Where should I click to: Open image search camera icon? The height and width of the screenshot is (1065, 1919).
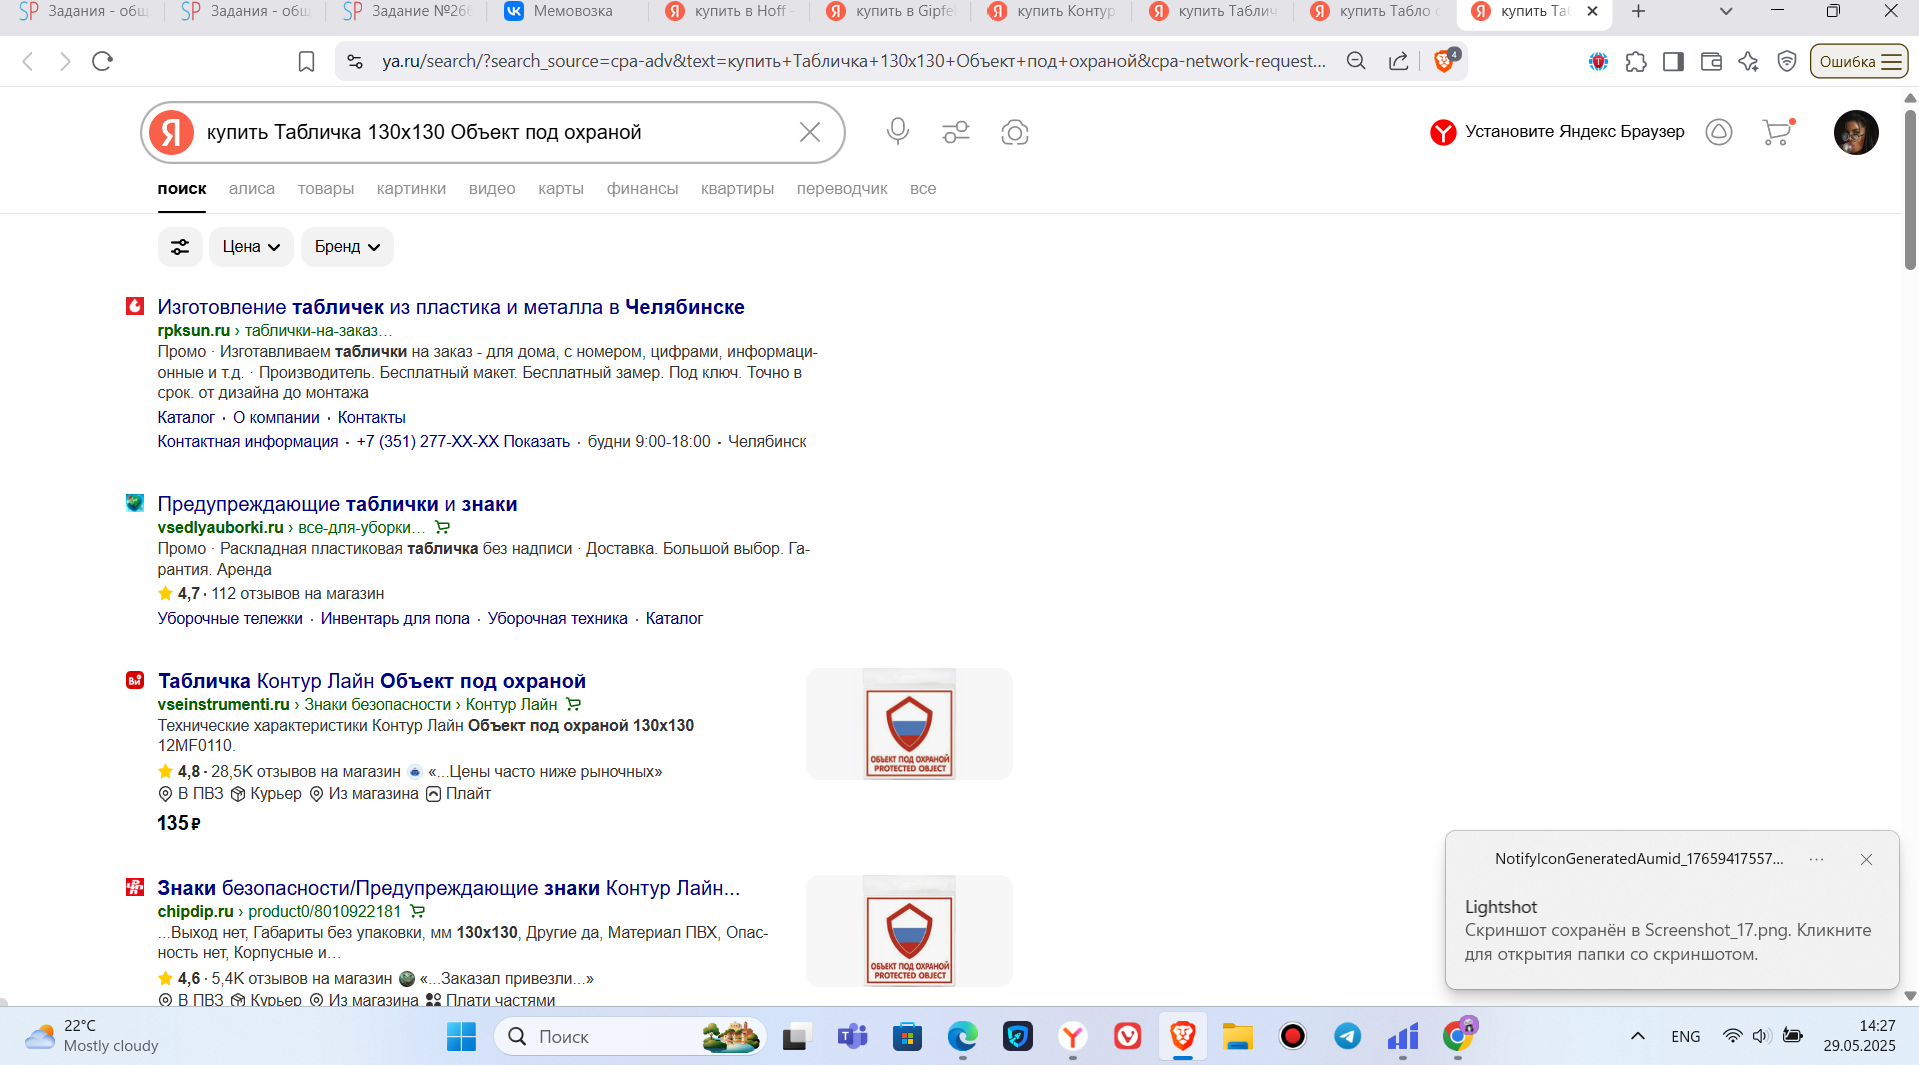tap(1015, 132)
